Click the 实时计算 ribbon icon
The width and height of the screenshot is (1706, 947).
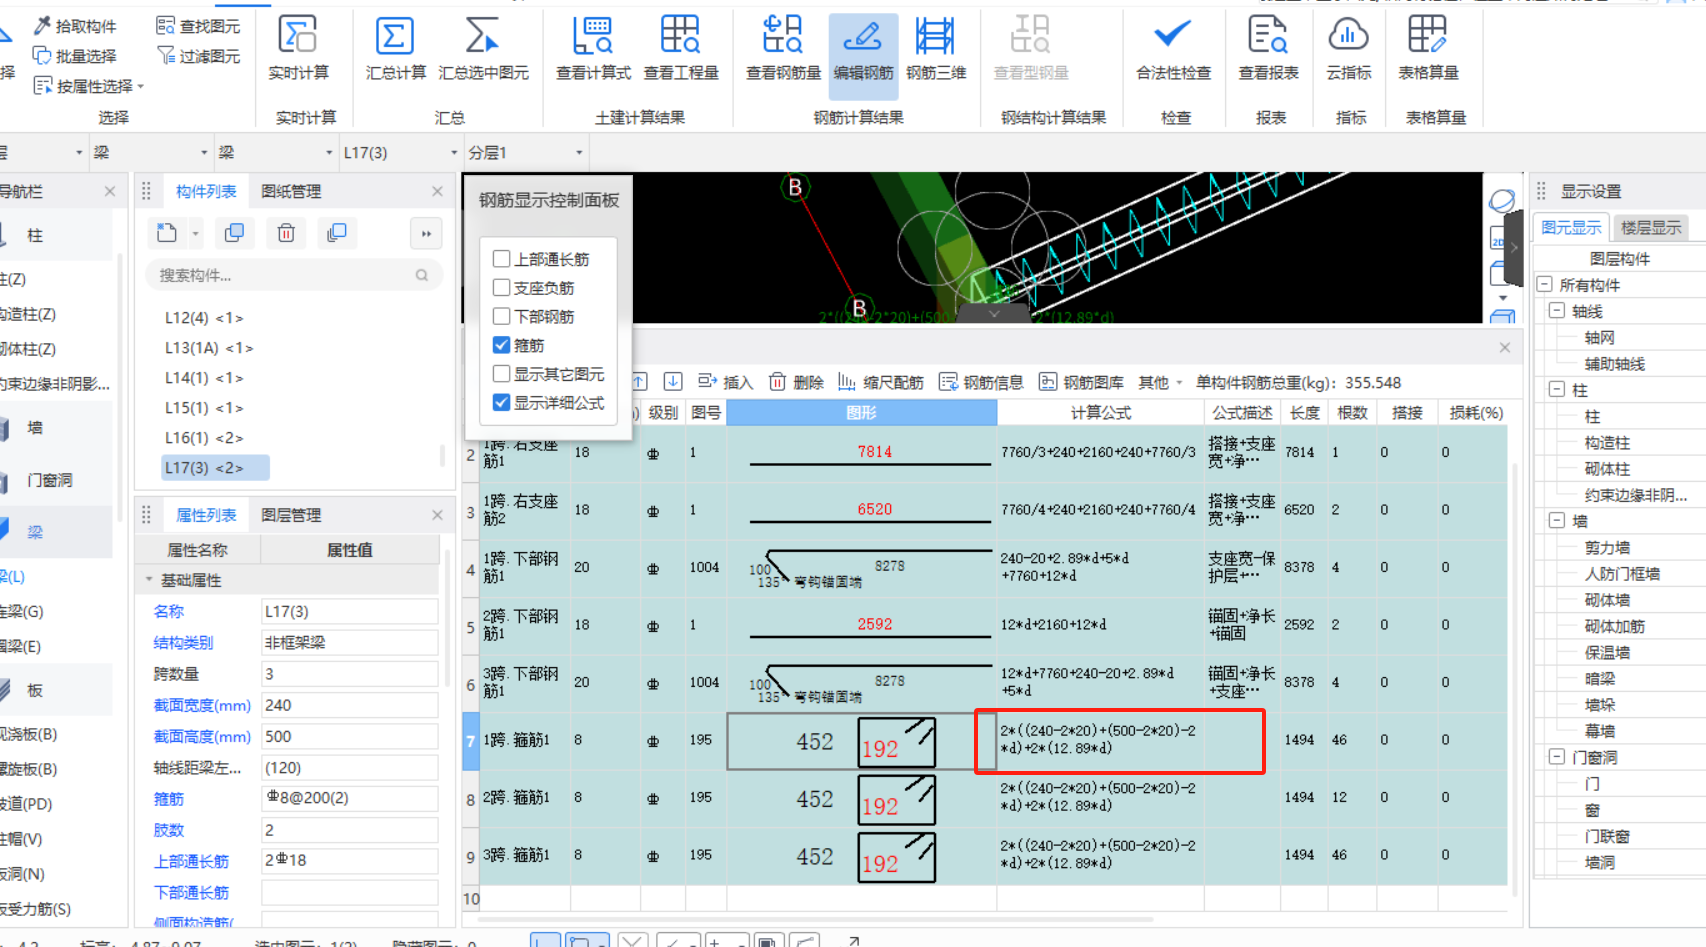click(x=298, y=47)
